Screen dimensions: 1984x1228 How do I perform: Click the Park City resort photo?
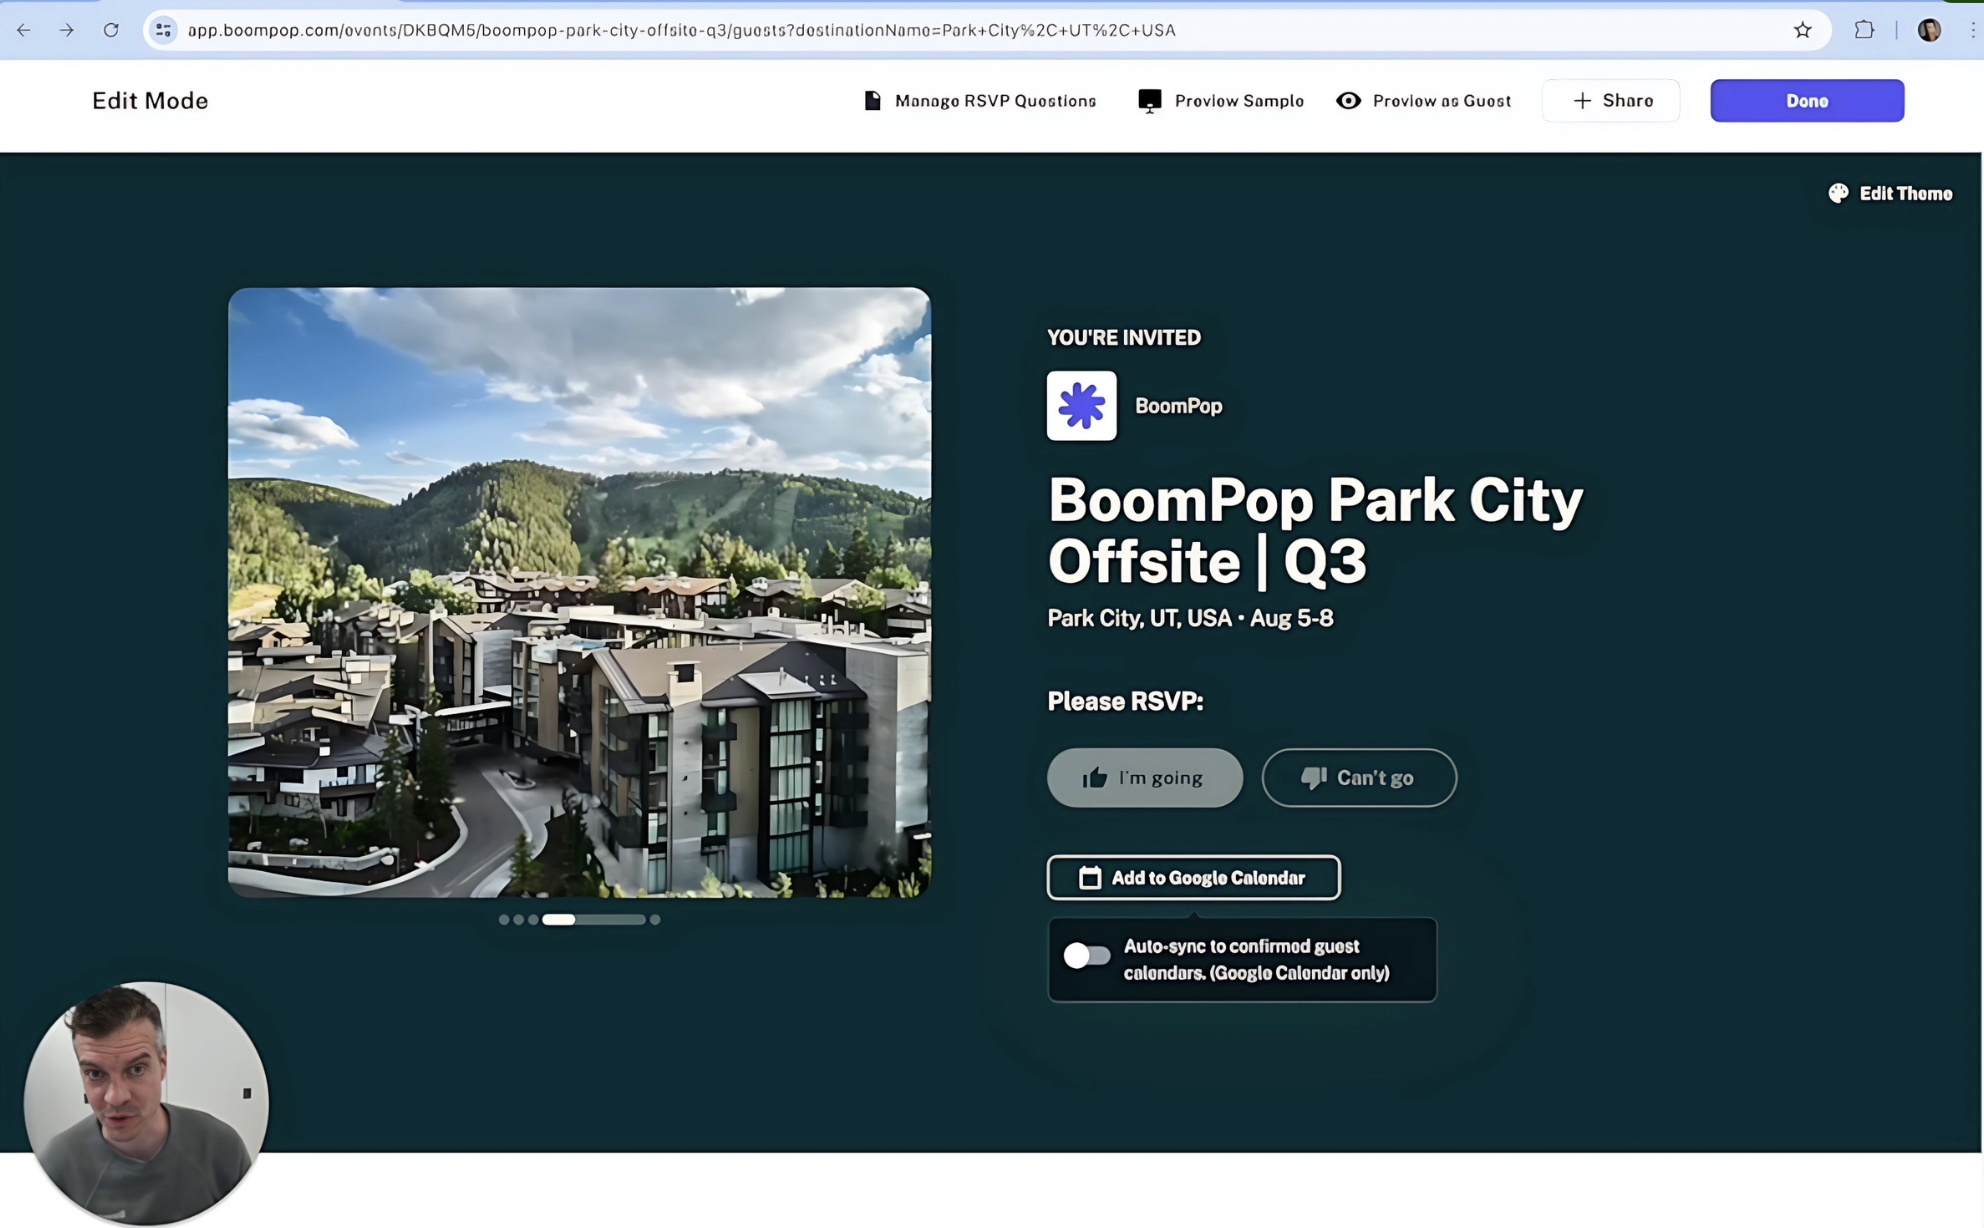pyautogui.click(x=579, y=592)
